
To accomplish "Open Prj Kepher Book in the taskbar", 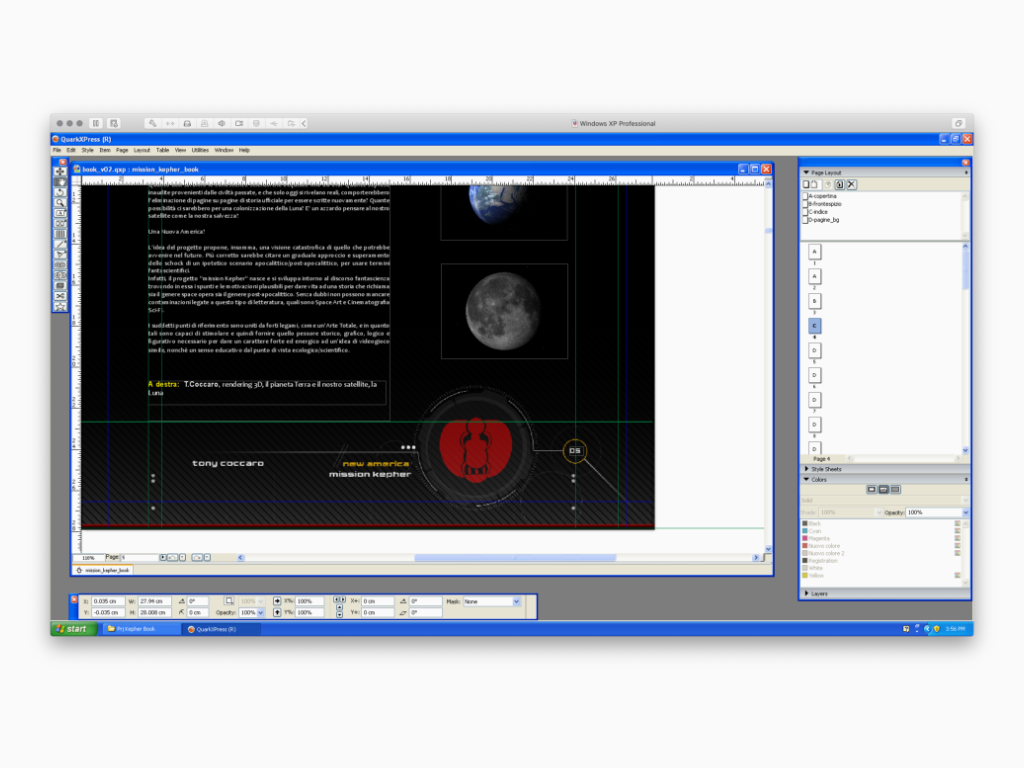I will [x=140, y=629].
